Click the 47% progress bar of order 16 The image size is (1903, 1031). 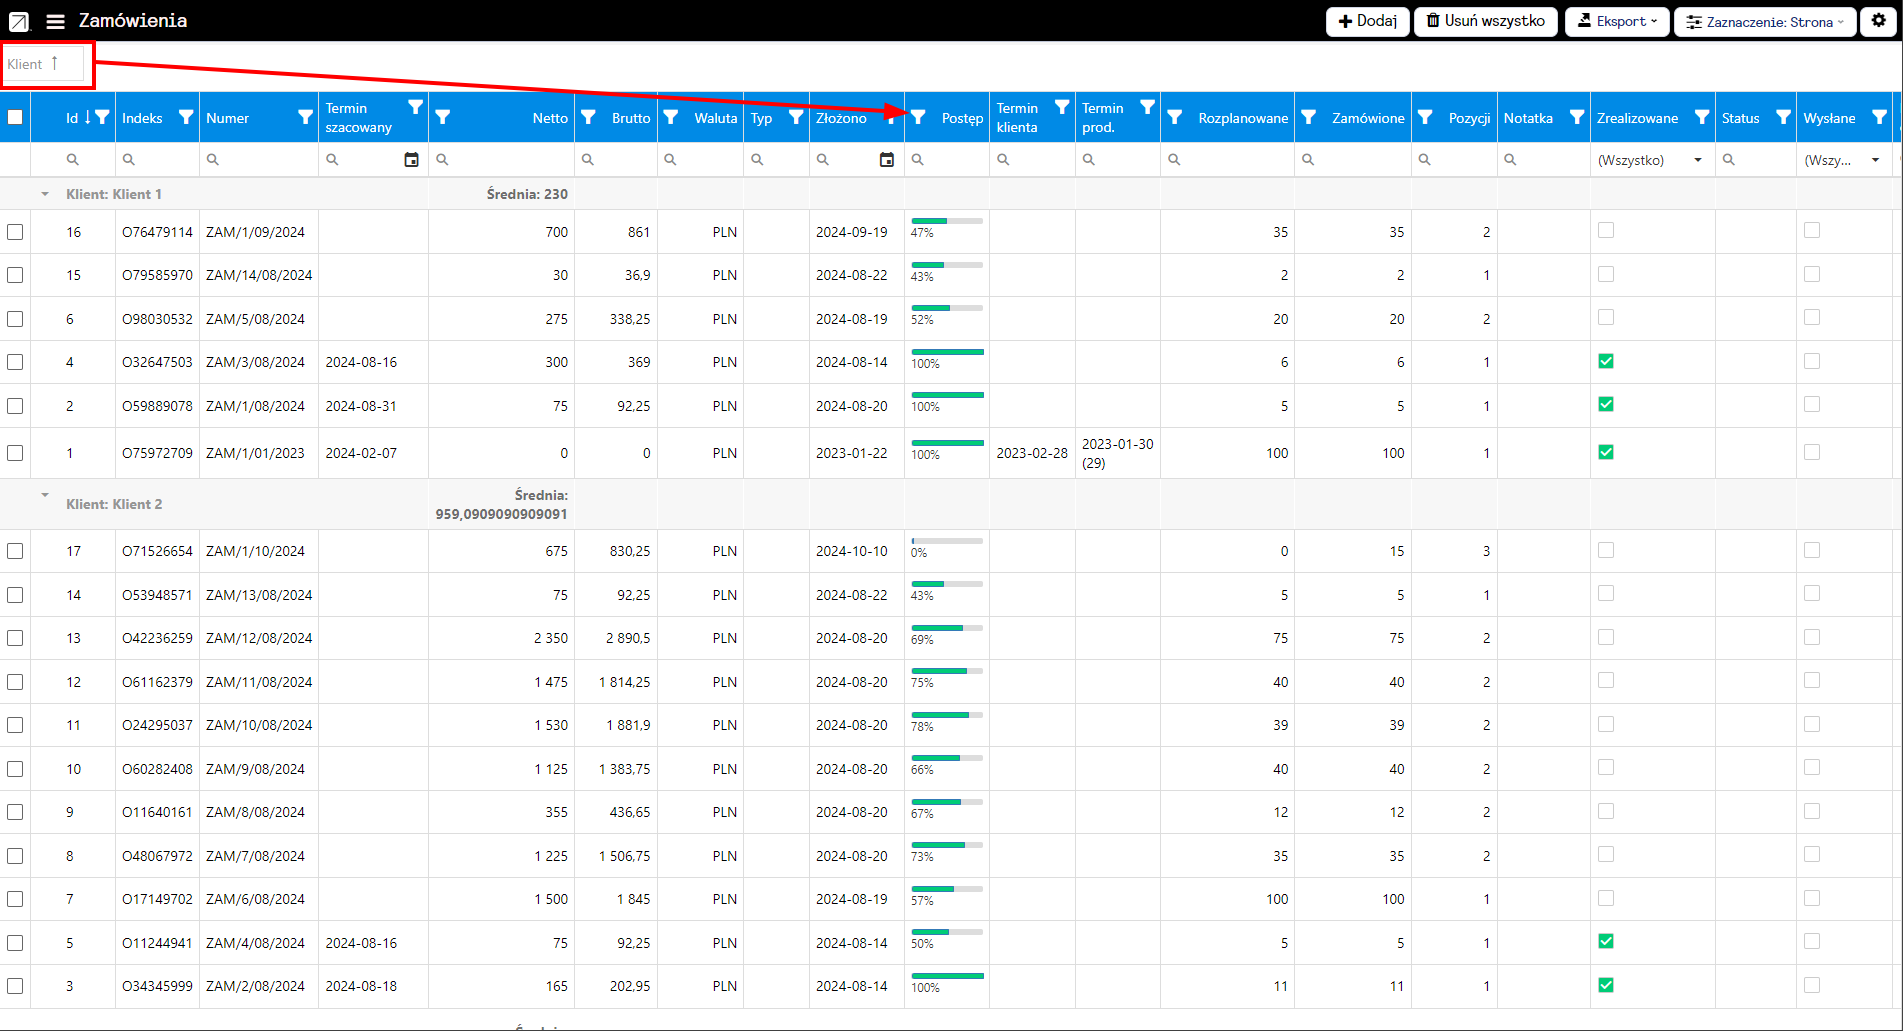click(946, 221)
